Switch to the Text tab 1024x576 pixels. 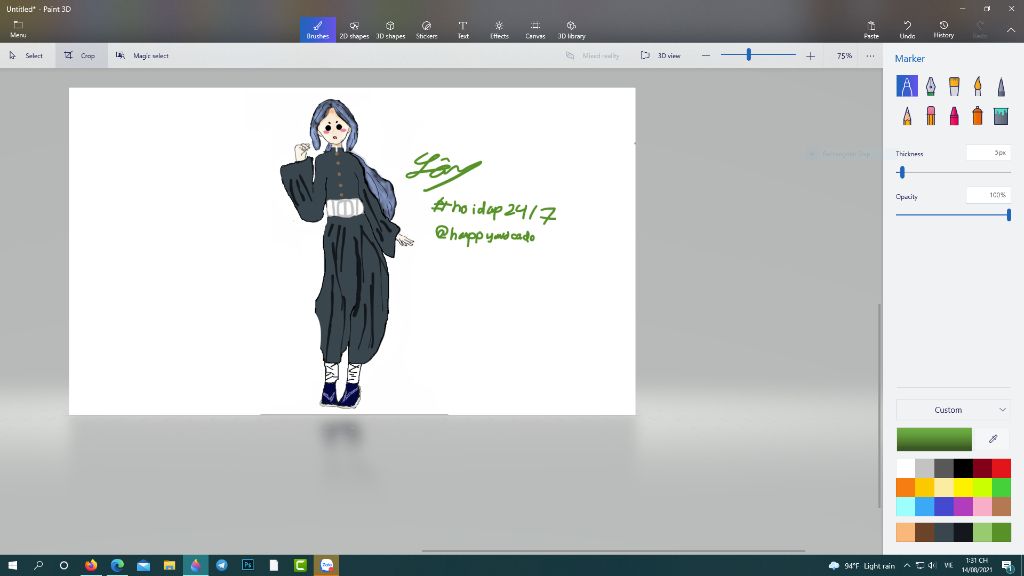[x=463, y=29]
